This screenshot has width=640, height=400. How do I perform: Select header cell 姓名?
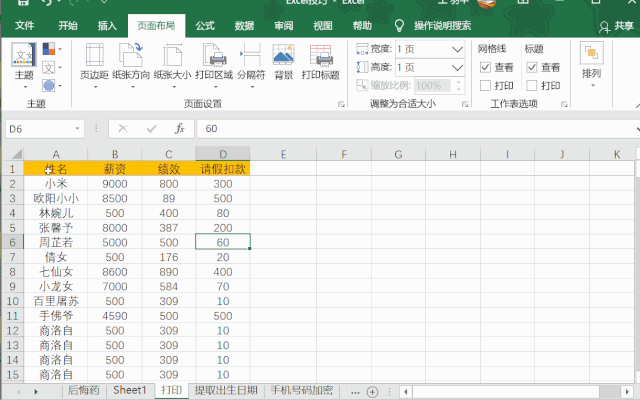click(56, 169)
